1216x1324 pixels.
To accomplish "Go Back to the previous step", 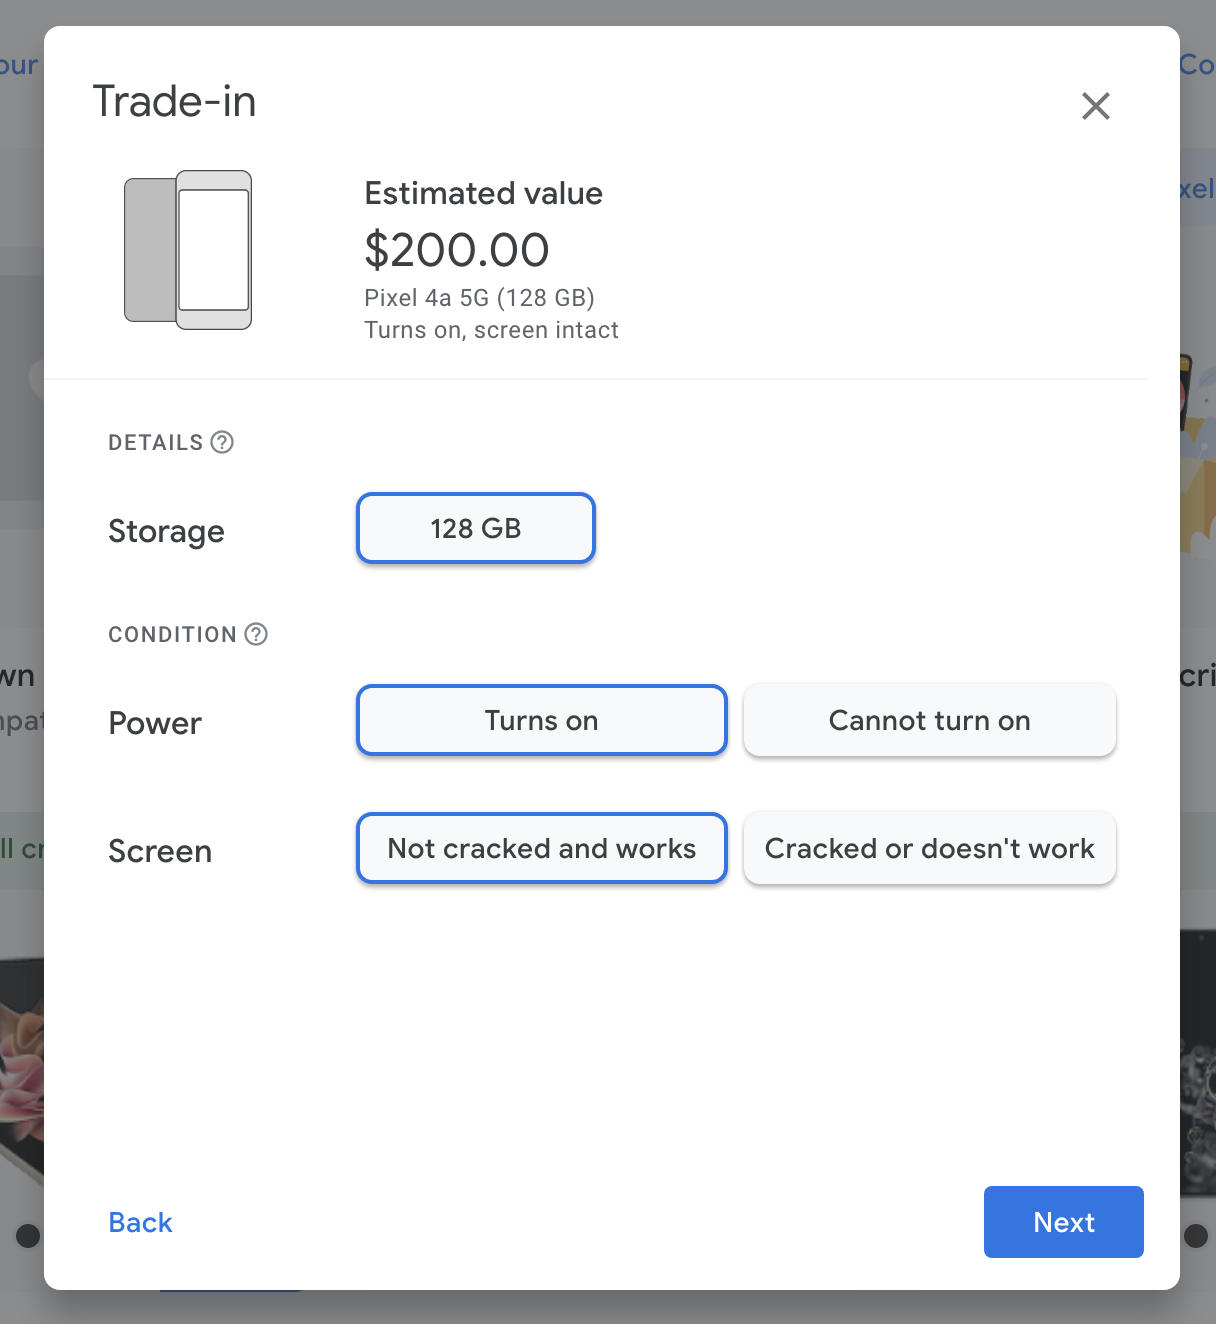I will (140, 1222).
